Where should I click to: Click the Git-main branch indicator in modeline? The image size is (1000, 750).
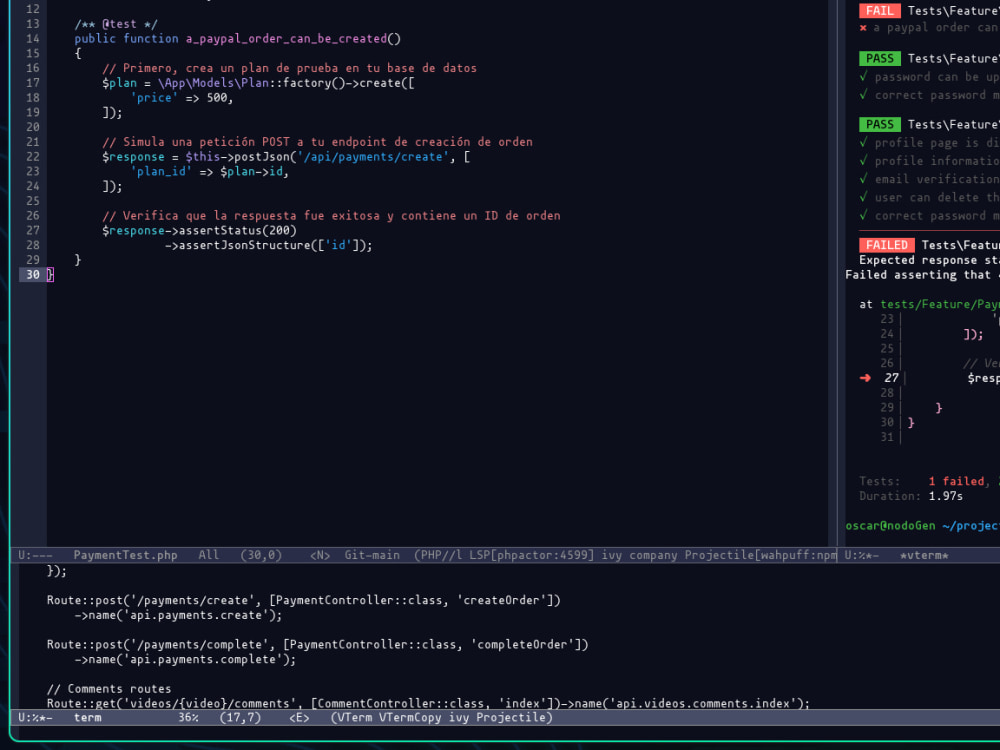tap(372, 555)
